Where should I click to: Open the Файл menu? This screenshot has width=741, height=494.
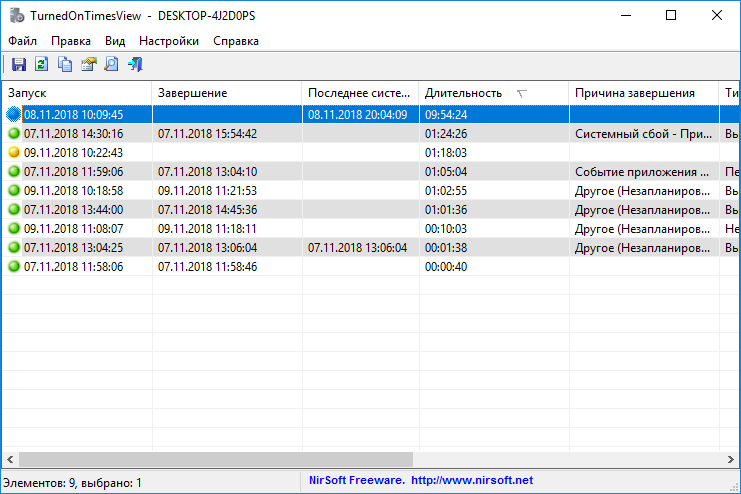click(22, 41)
